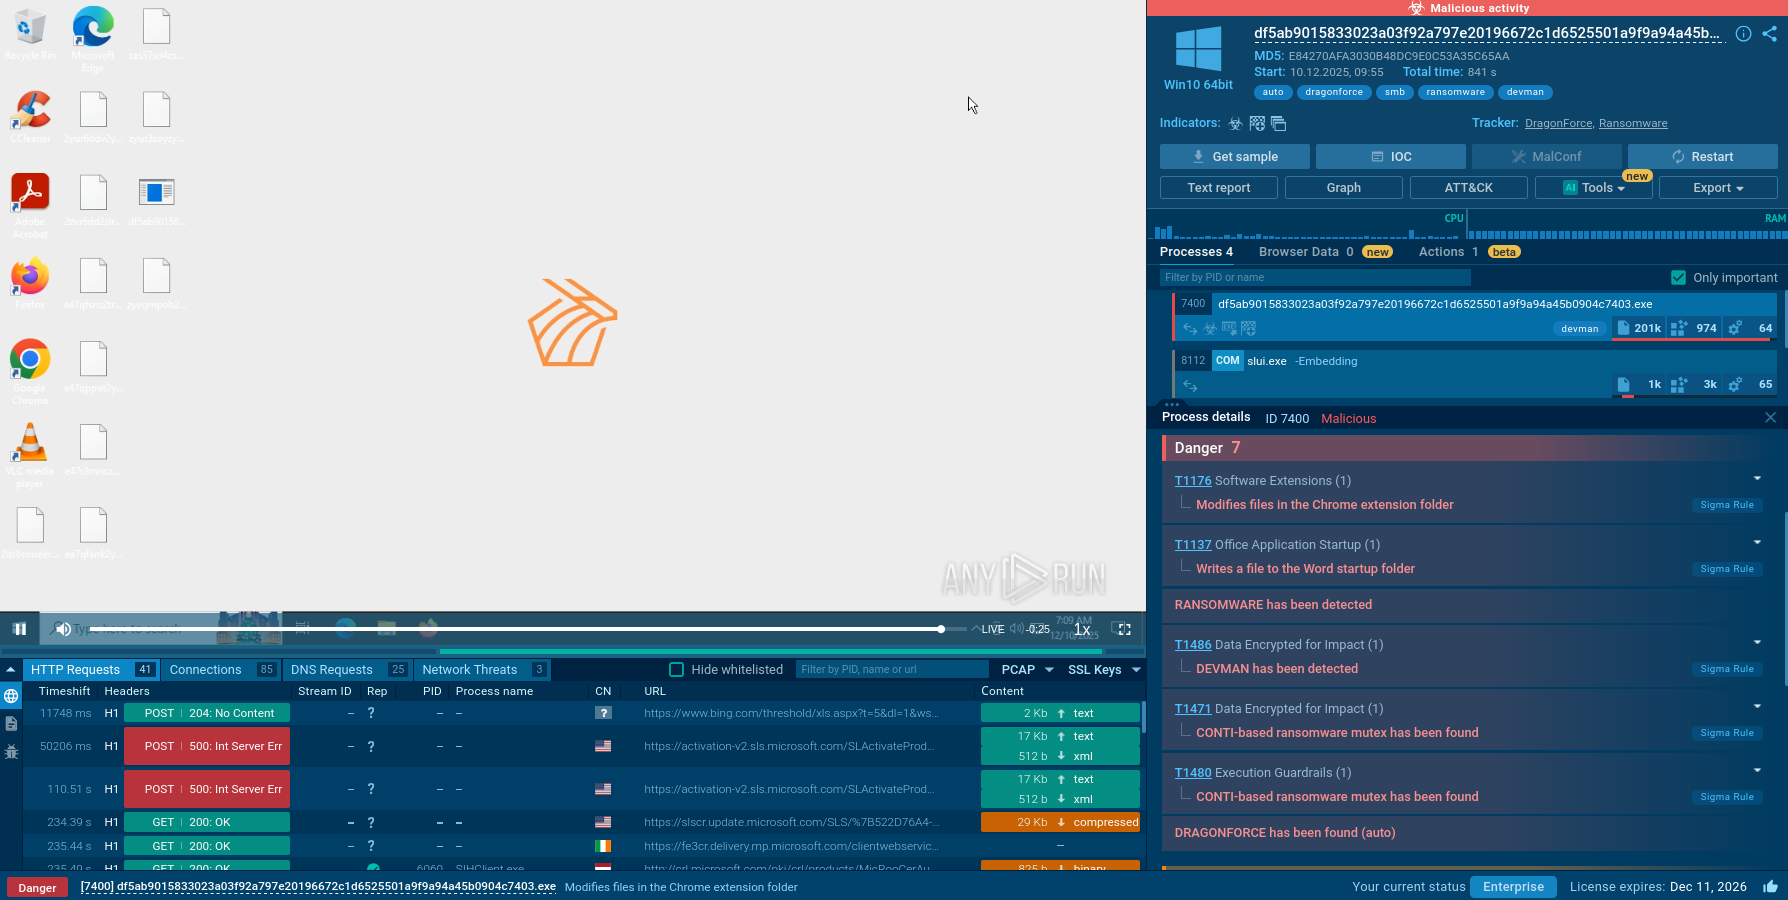Pause the video playback
The height and width of the screenshot is (900, 1788).
[19, 629]
